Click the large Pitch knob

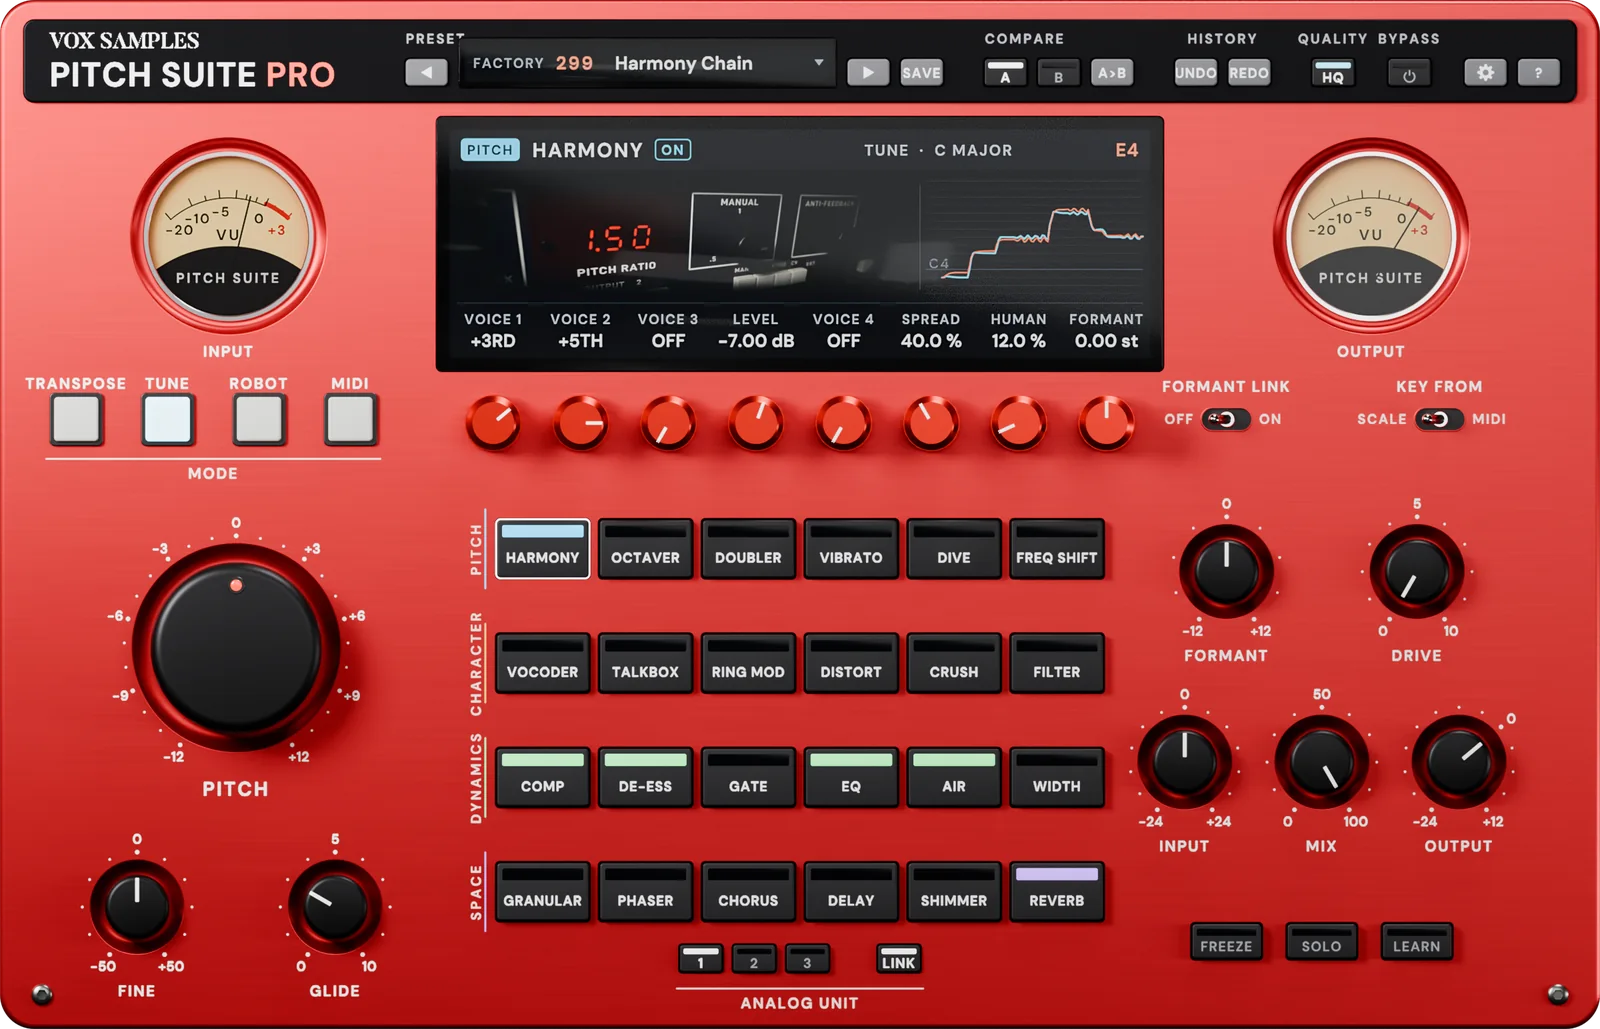coord(236,648)
